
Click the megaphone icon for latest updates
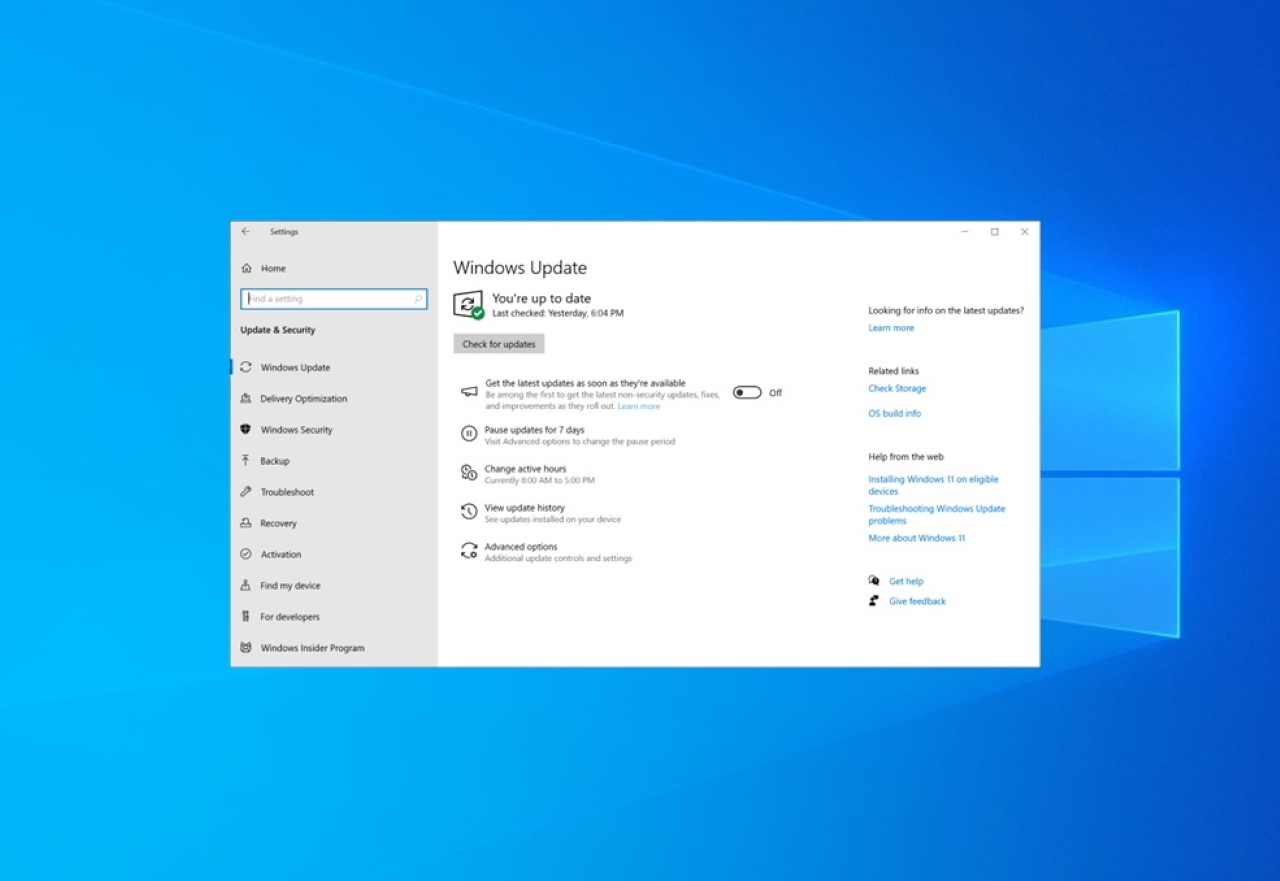coord(469,392)
